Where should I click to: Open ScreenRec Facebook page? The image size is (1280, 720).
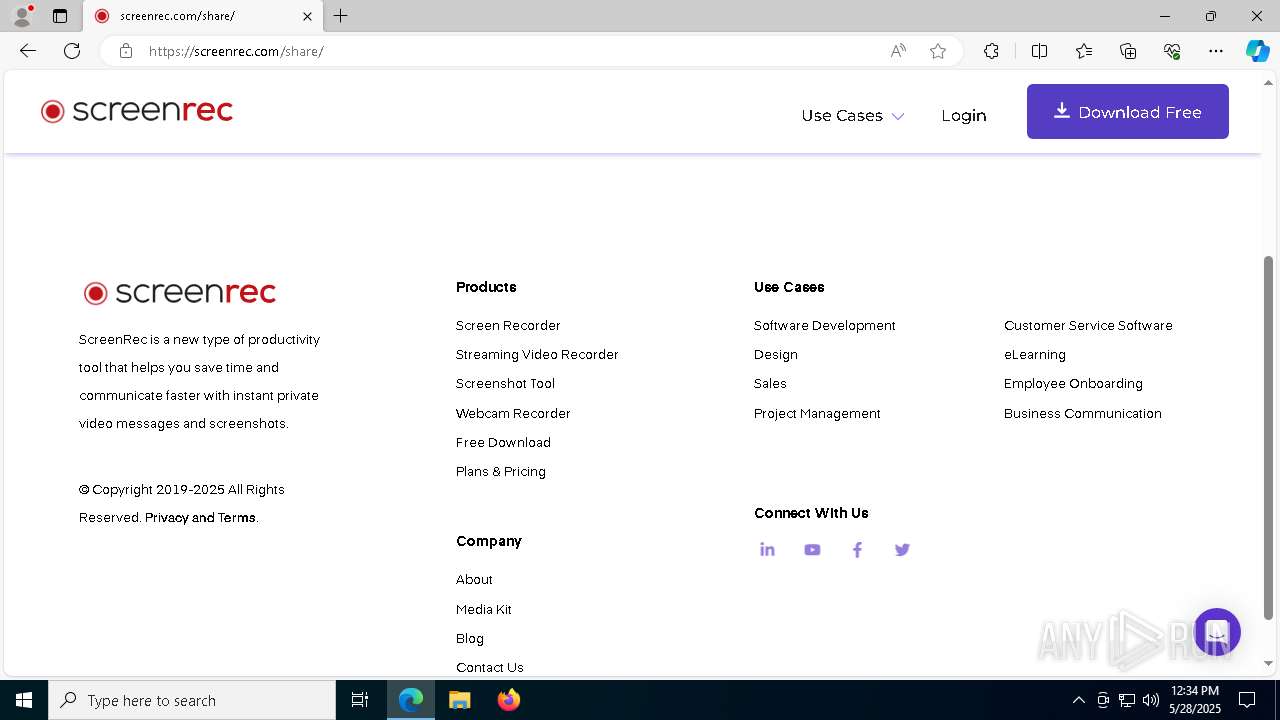pos(857,550)
